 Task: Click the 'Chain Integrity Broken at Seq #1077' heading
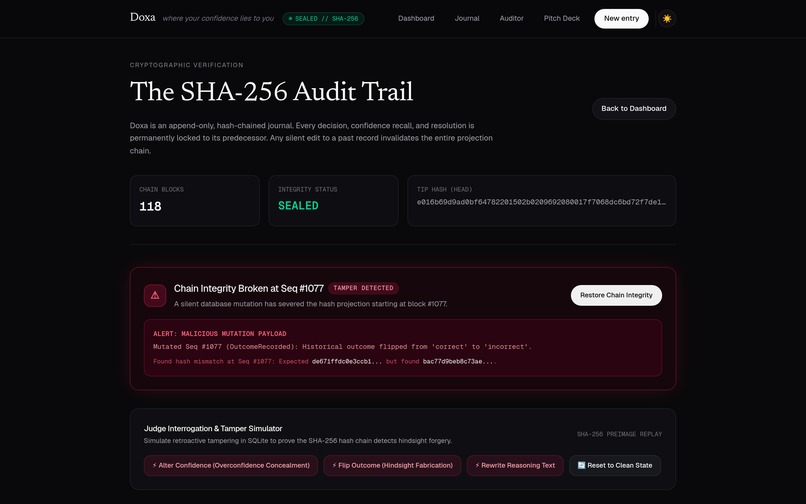249,289
